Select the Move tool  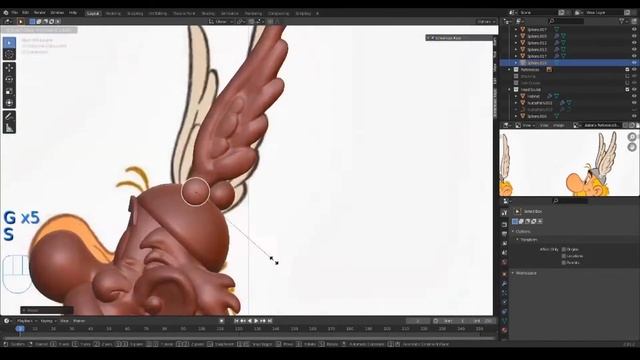(9, 68)
